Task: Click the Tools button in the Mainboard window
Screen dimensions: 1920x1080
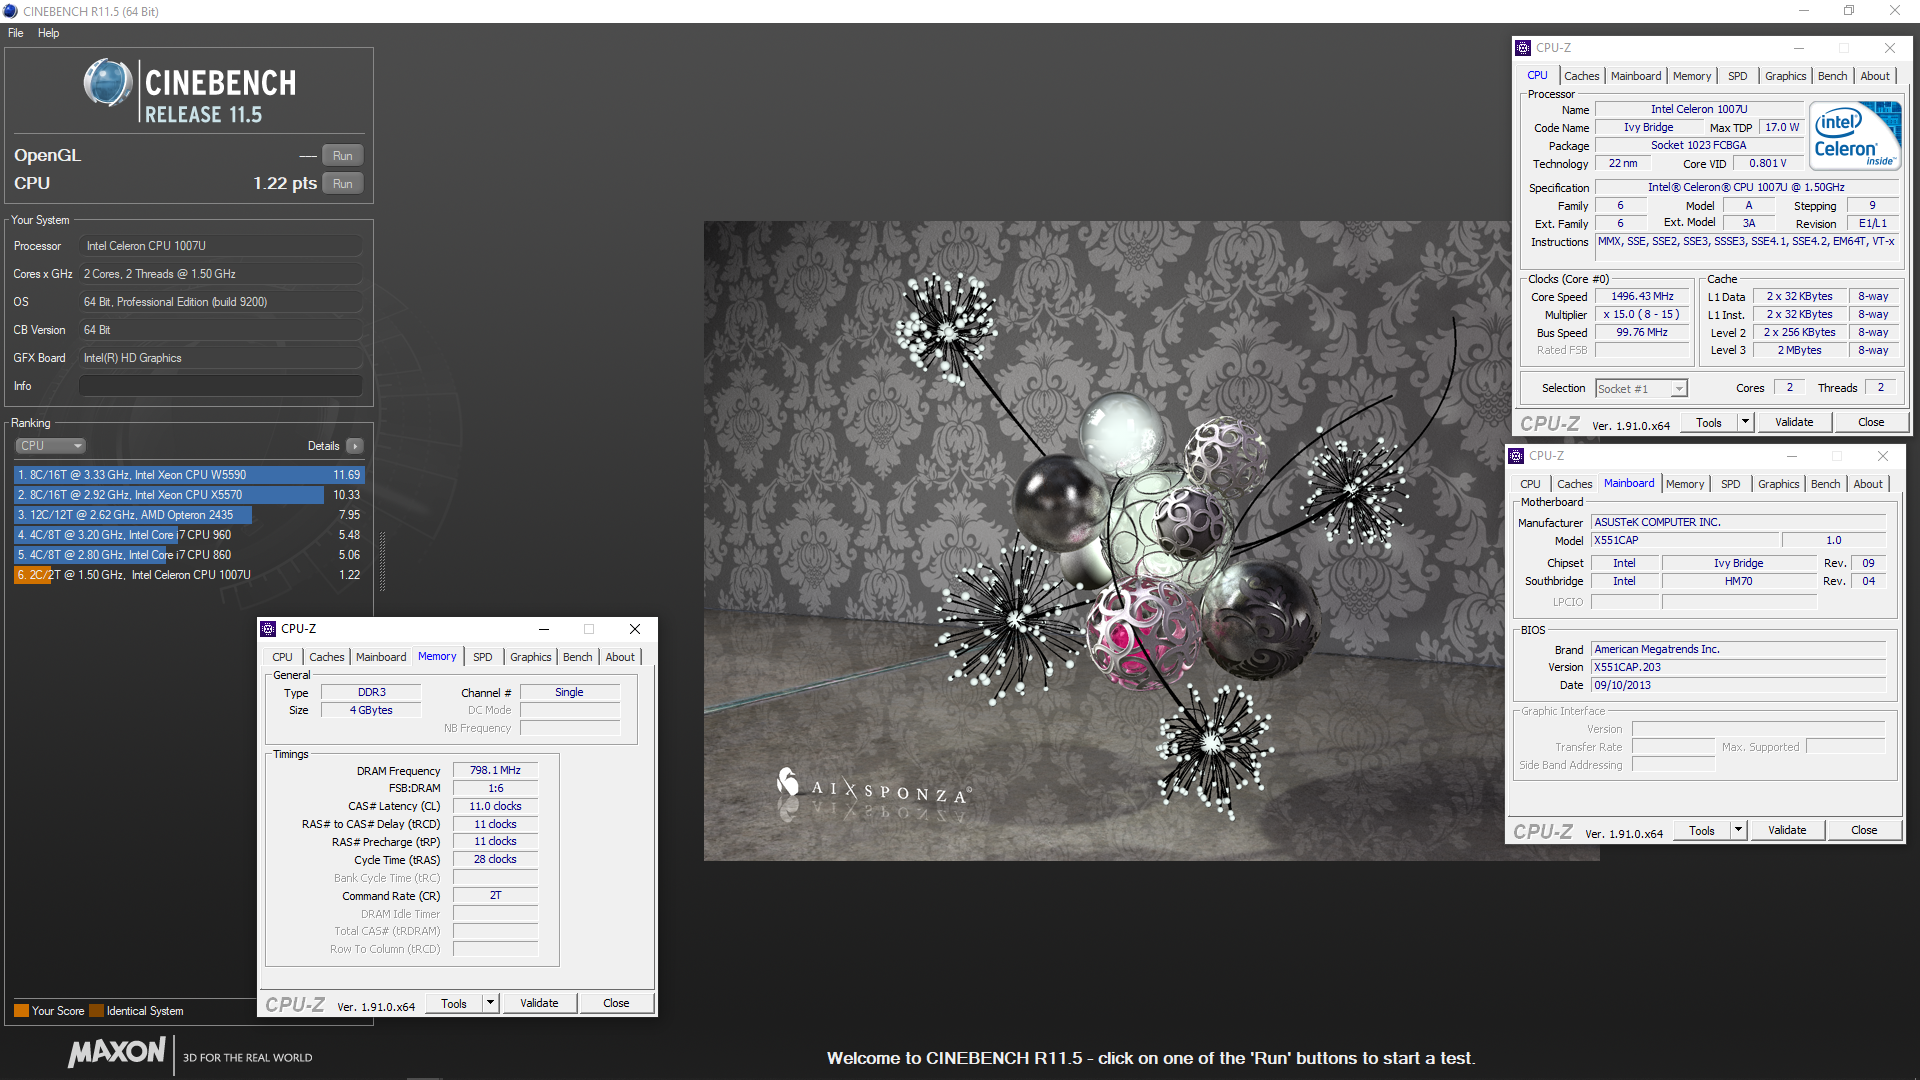Action: click(1702, 830)
